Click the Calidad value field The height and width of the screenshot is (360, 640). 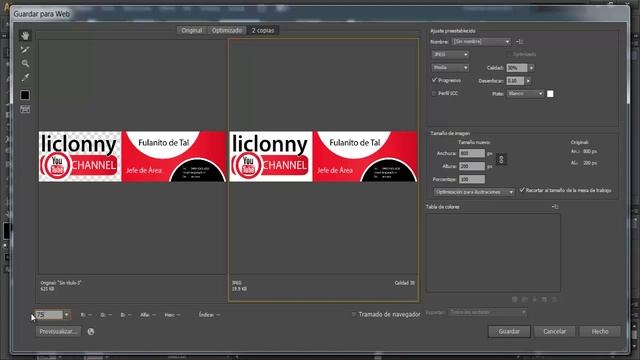(517, 68)
